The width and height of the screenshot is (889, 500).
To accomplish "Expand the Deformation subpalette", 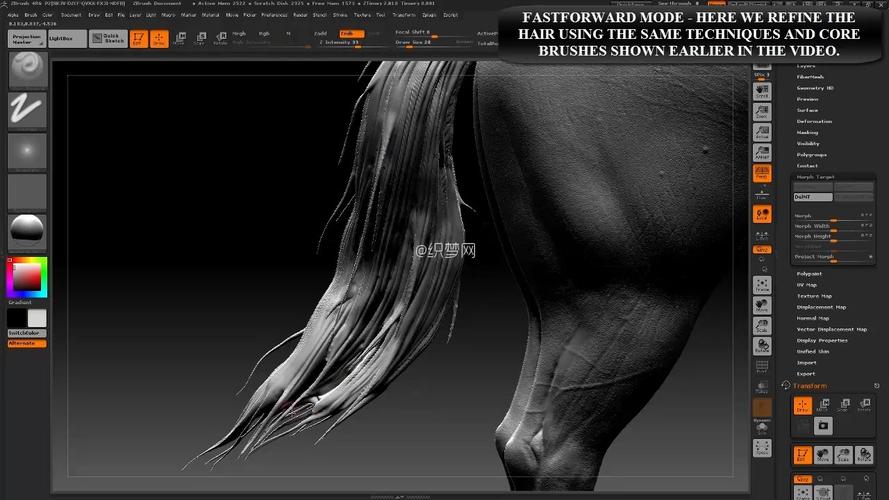I will [x=814, y=121].
